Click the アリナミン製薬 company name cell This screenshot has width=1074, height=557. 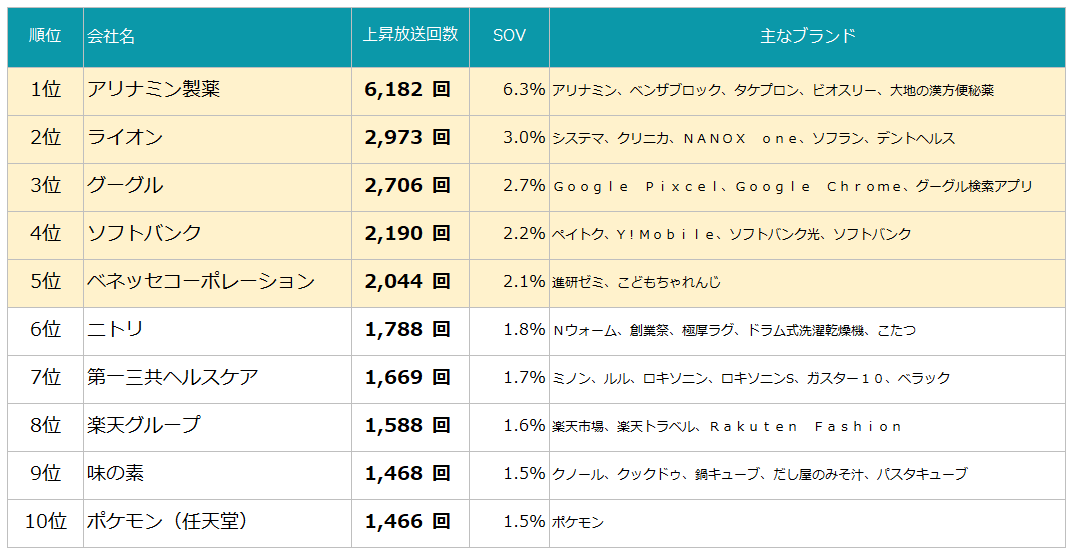(154, 89)
